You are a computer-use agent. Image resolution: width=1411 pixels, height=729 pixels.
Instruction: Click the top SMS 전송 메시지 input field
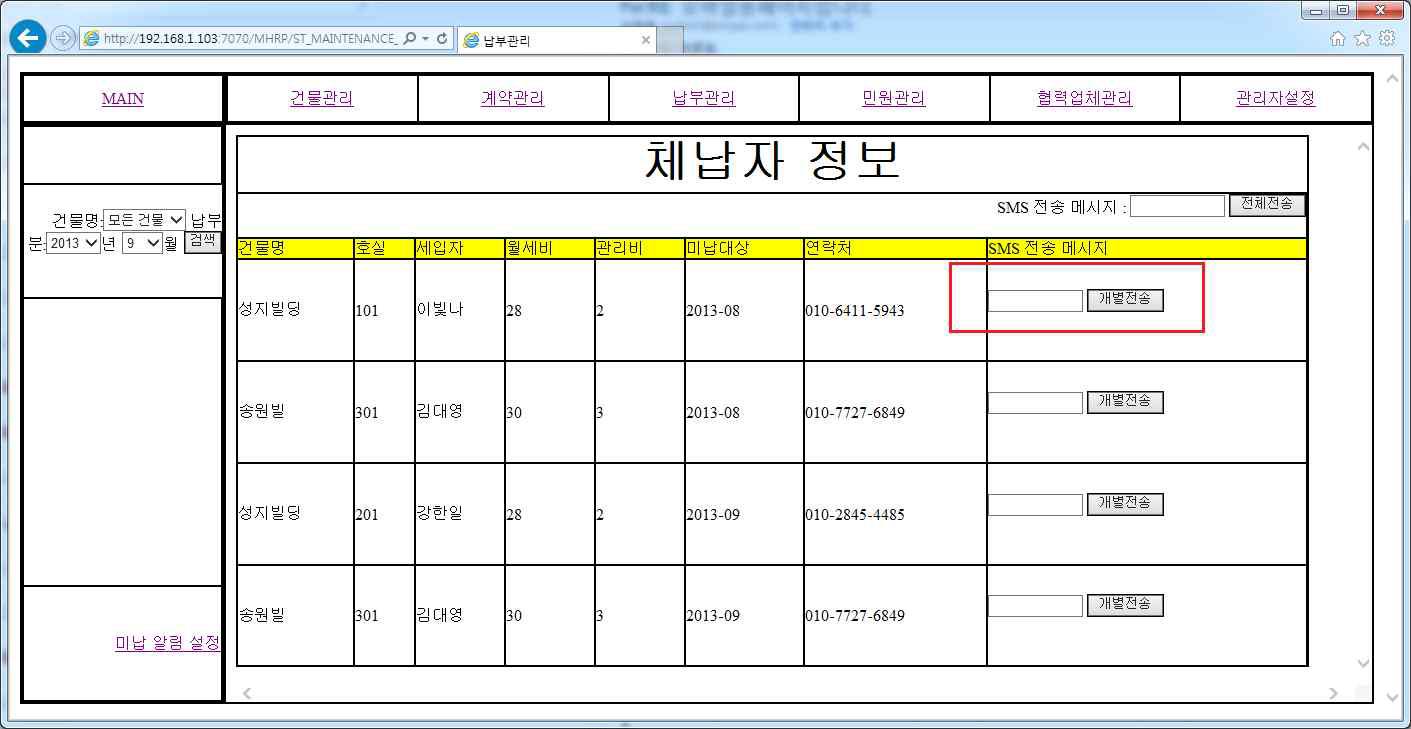[x=1177, y=206]
